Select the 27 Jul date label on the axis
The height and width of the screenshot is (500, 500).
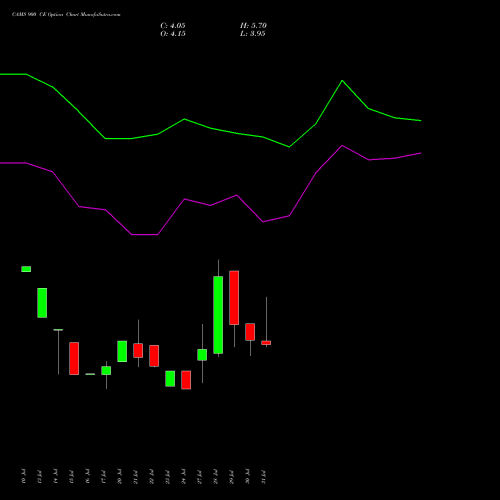click(x=199, y=477)
